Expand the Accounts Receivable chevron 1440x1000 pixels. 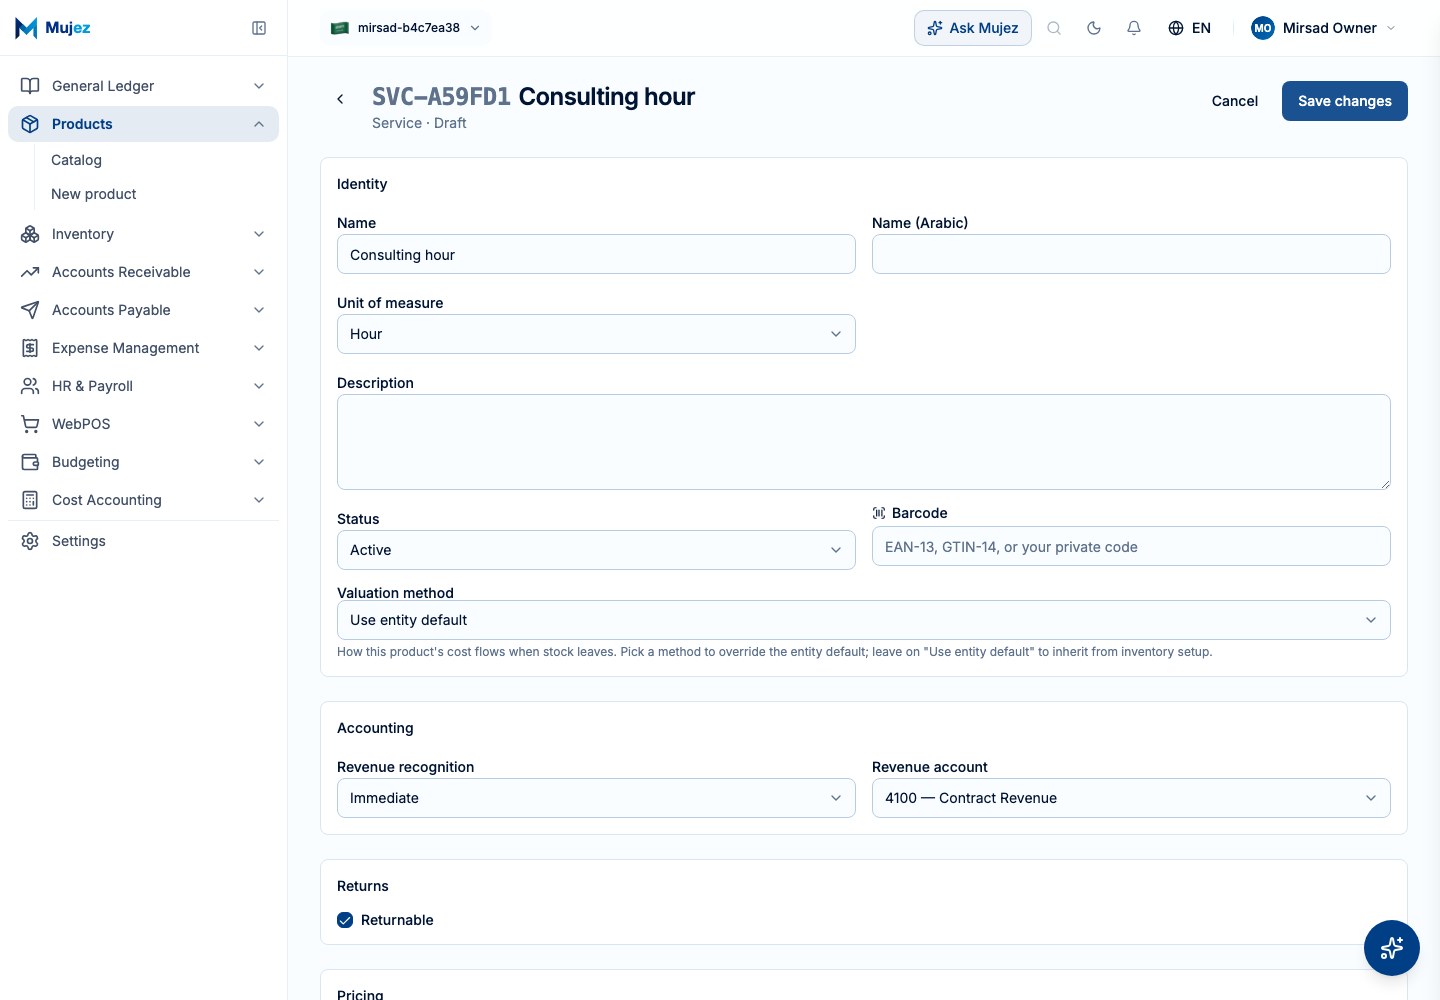click(x=259, y=272)
